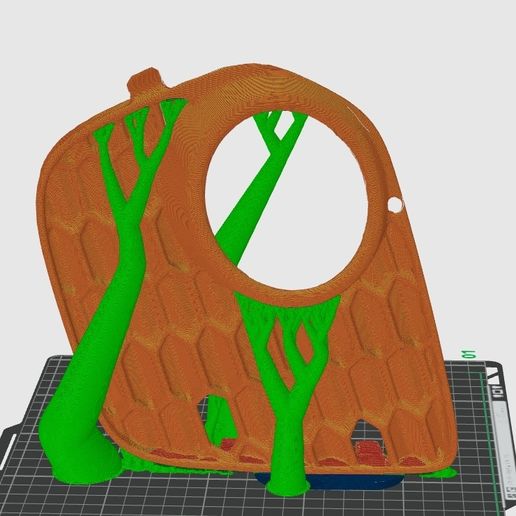Click the rectangular tab on the model's top left
Viewport: 516px width, 516px height.
(x=147, y=81)
